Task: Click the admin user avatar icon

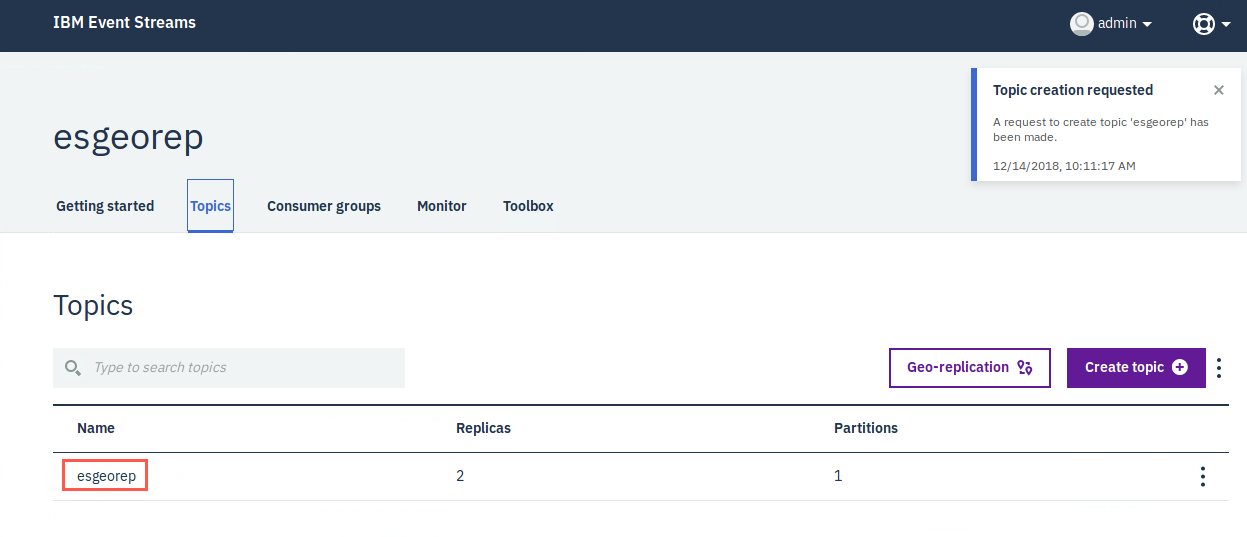Action: pos(1081,23)
